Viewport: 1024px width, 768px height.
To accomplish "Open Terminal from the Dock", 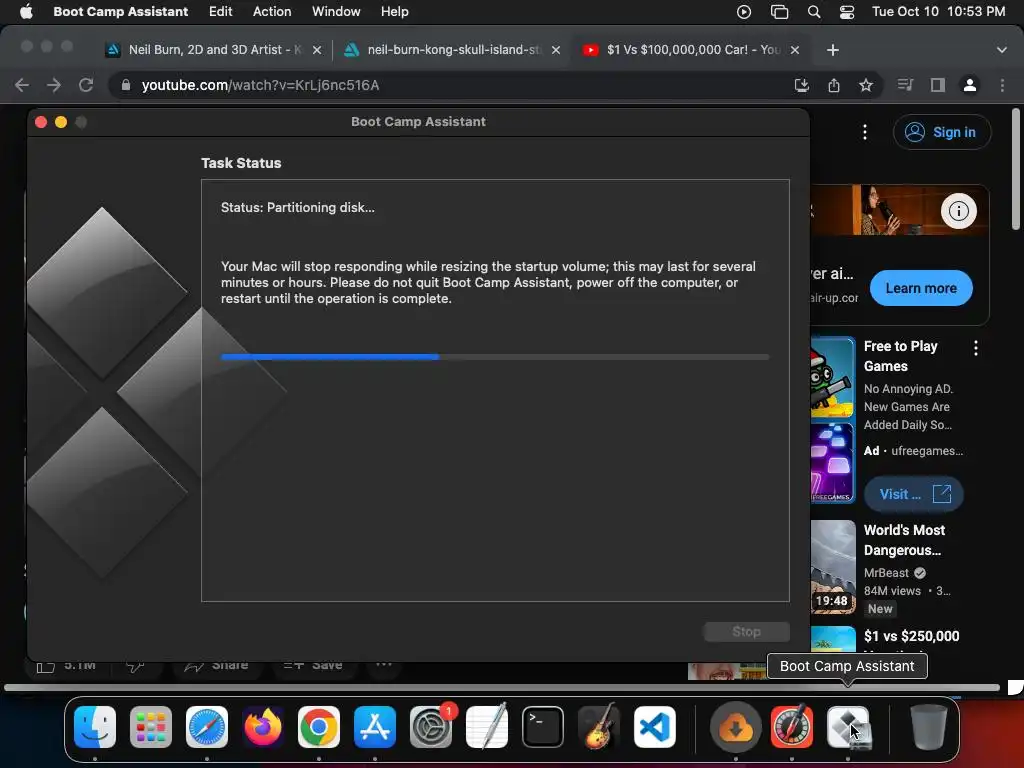I will [543, 727].
